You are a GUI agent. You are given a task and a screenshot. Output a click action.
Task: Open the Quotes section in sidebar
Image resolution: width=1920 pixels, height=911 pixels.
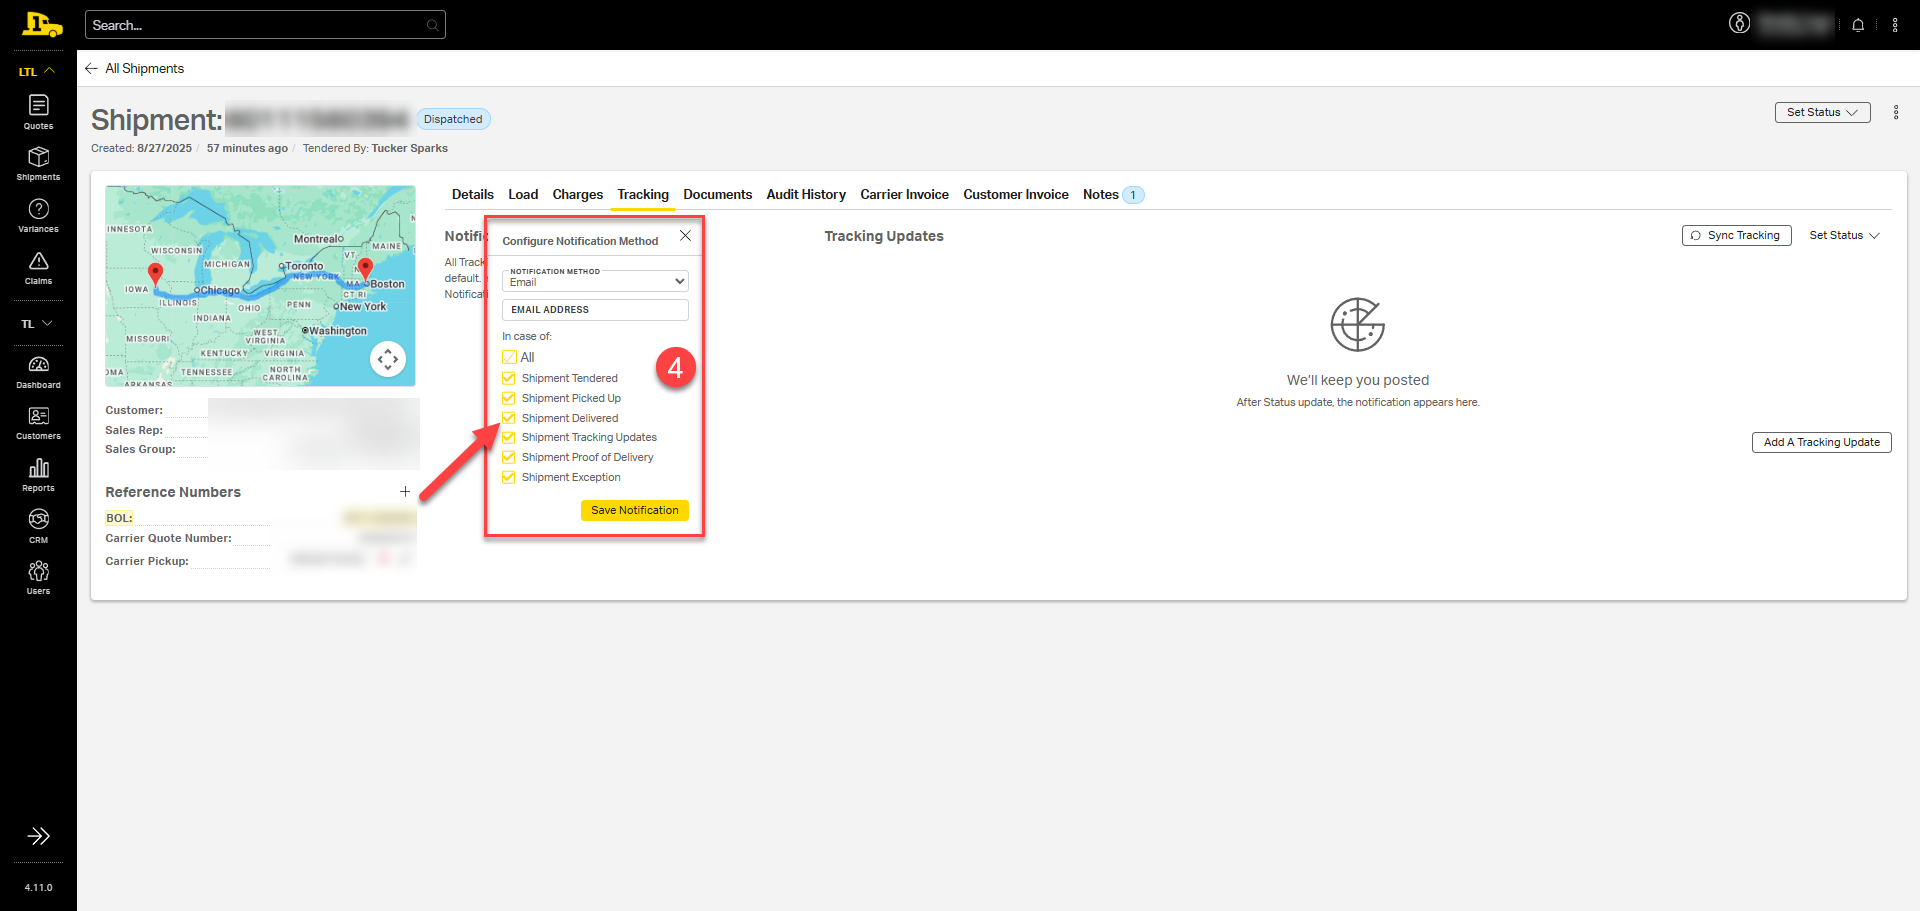pyautogui.click(x=38, y=112)
